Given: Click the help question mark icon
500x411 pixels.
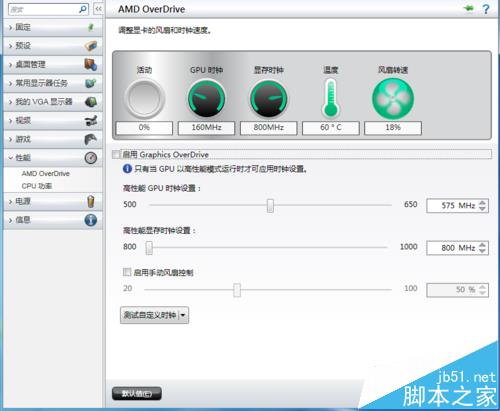Looking at the screenshot, I should click(x=486, y=9).
